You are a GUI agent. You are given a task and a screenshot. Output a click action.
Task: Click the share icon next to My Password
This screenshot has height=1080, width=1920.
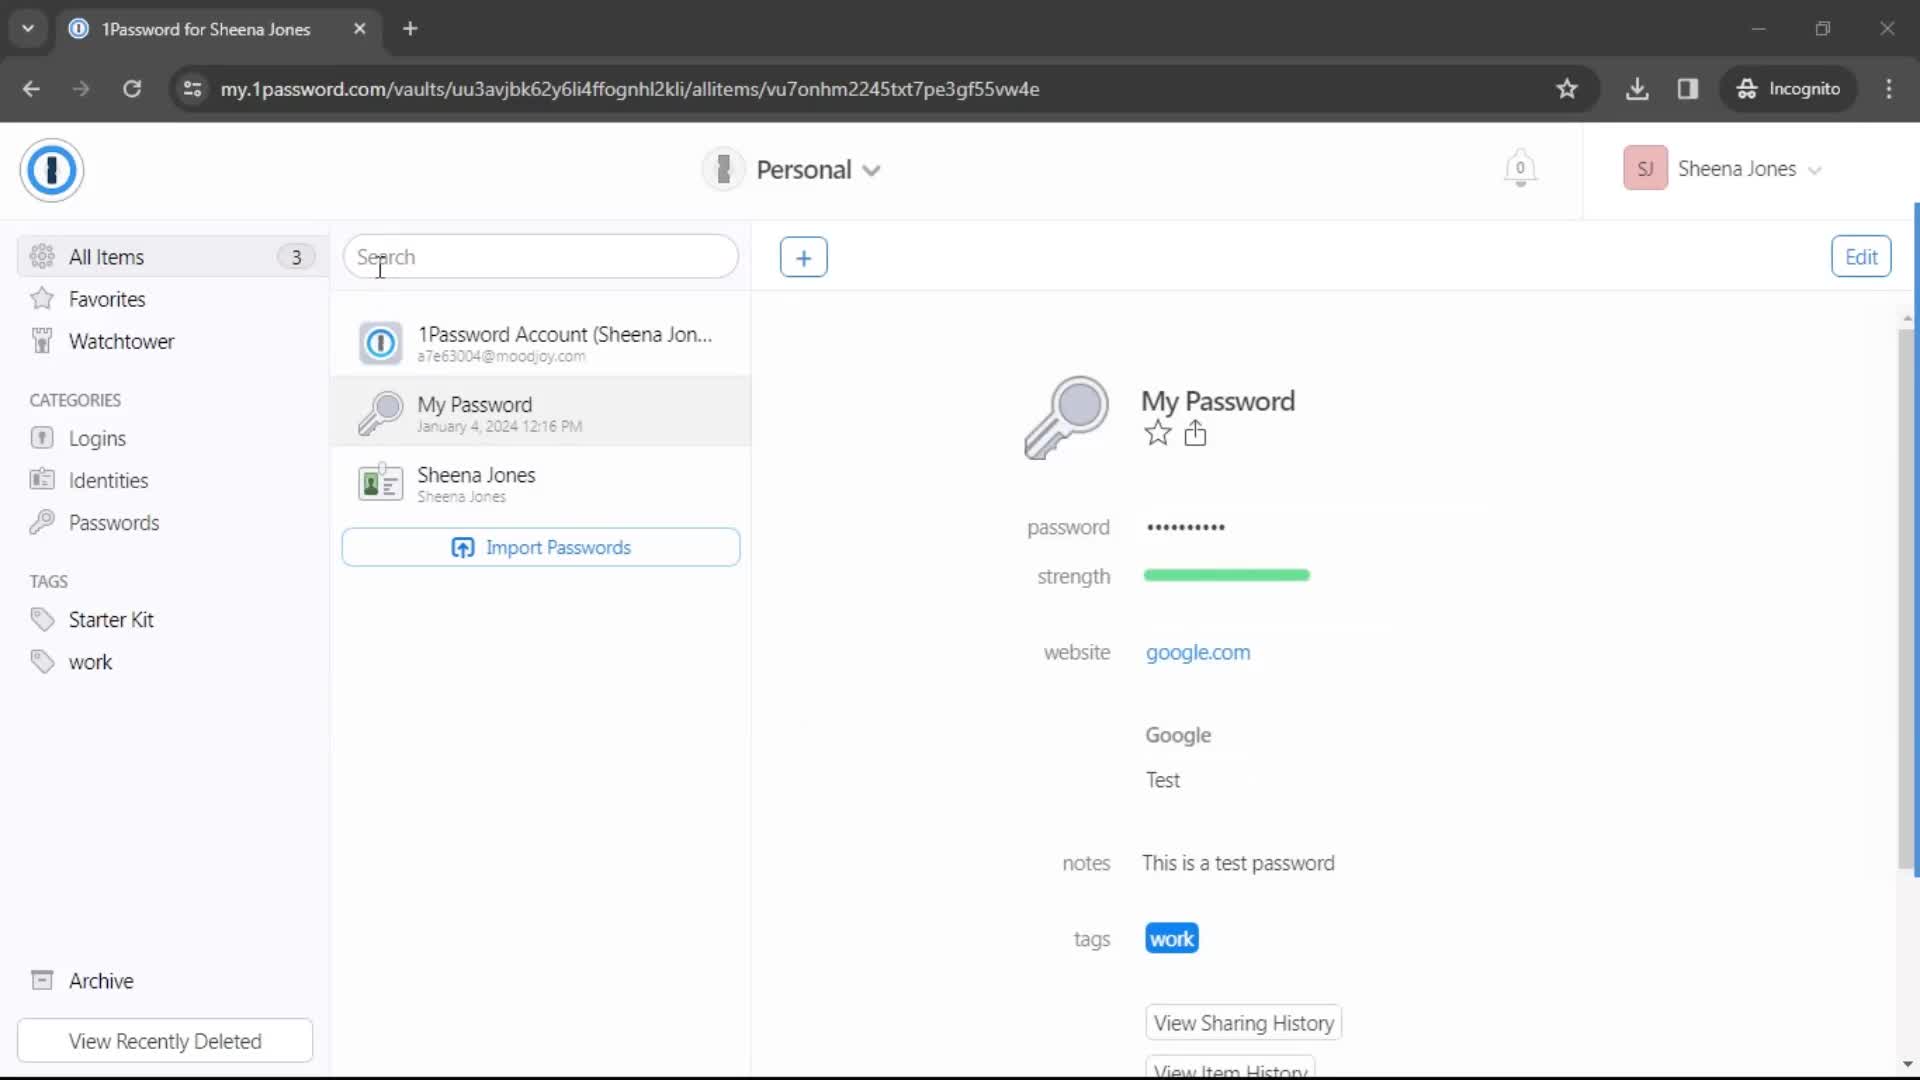(x=1195, y=434)
